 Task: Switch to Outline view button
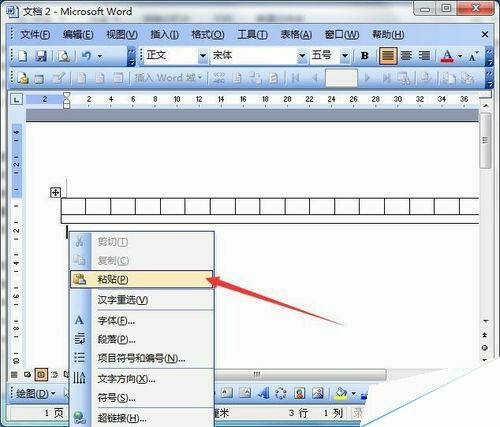[55, 375]
